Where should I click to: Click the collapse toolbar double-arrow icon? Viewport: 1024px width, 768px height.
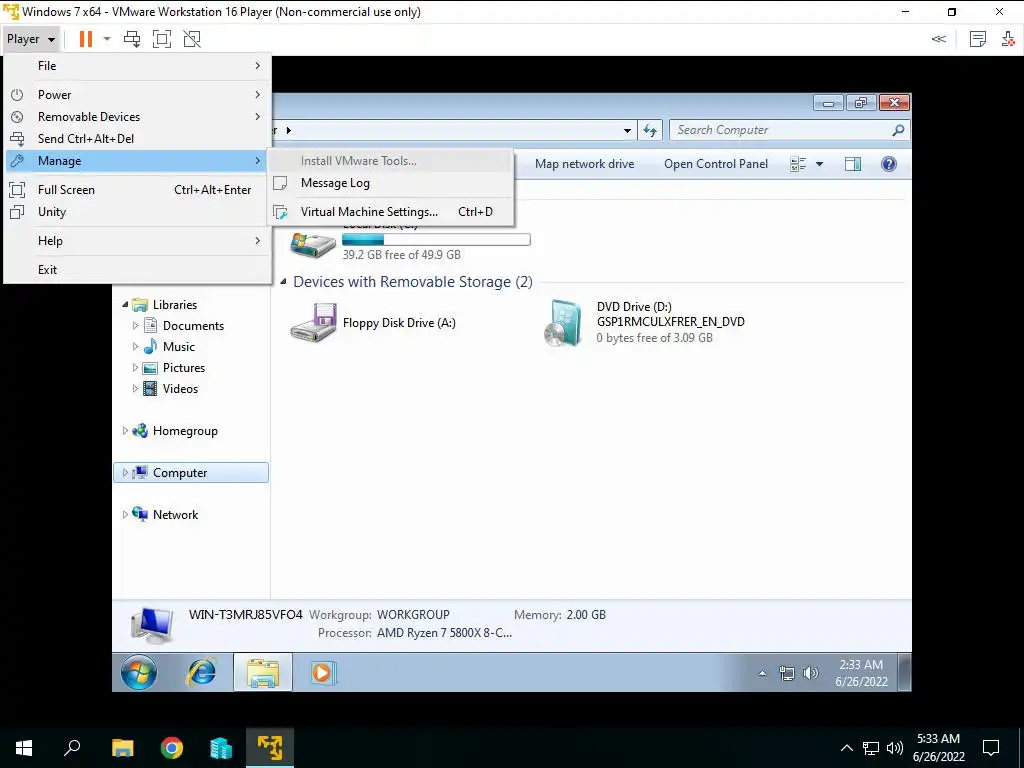pos(938,39)
